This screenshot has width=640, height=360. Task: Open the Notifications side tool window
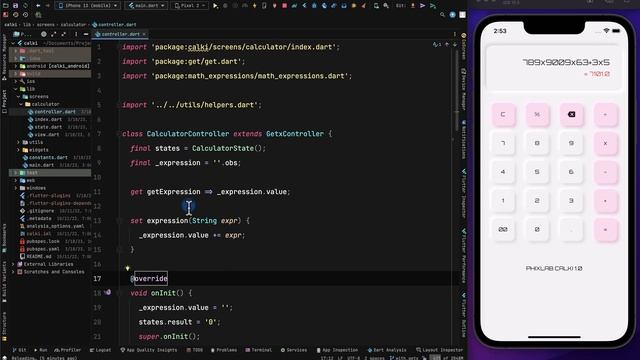(x=464, y=140)
